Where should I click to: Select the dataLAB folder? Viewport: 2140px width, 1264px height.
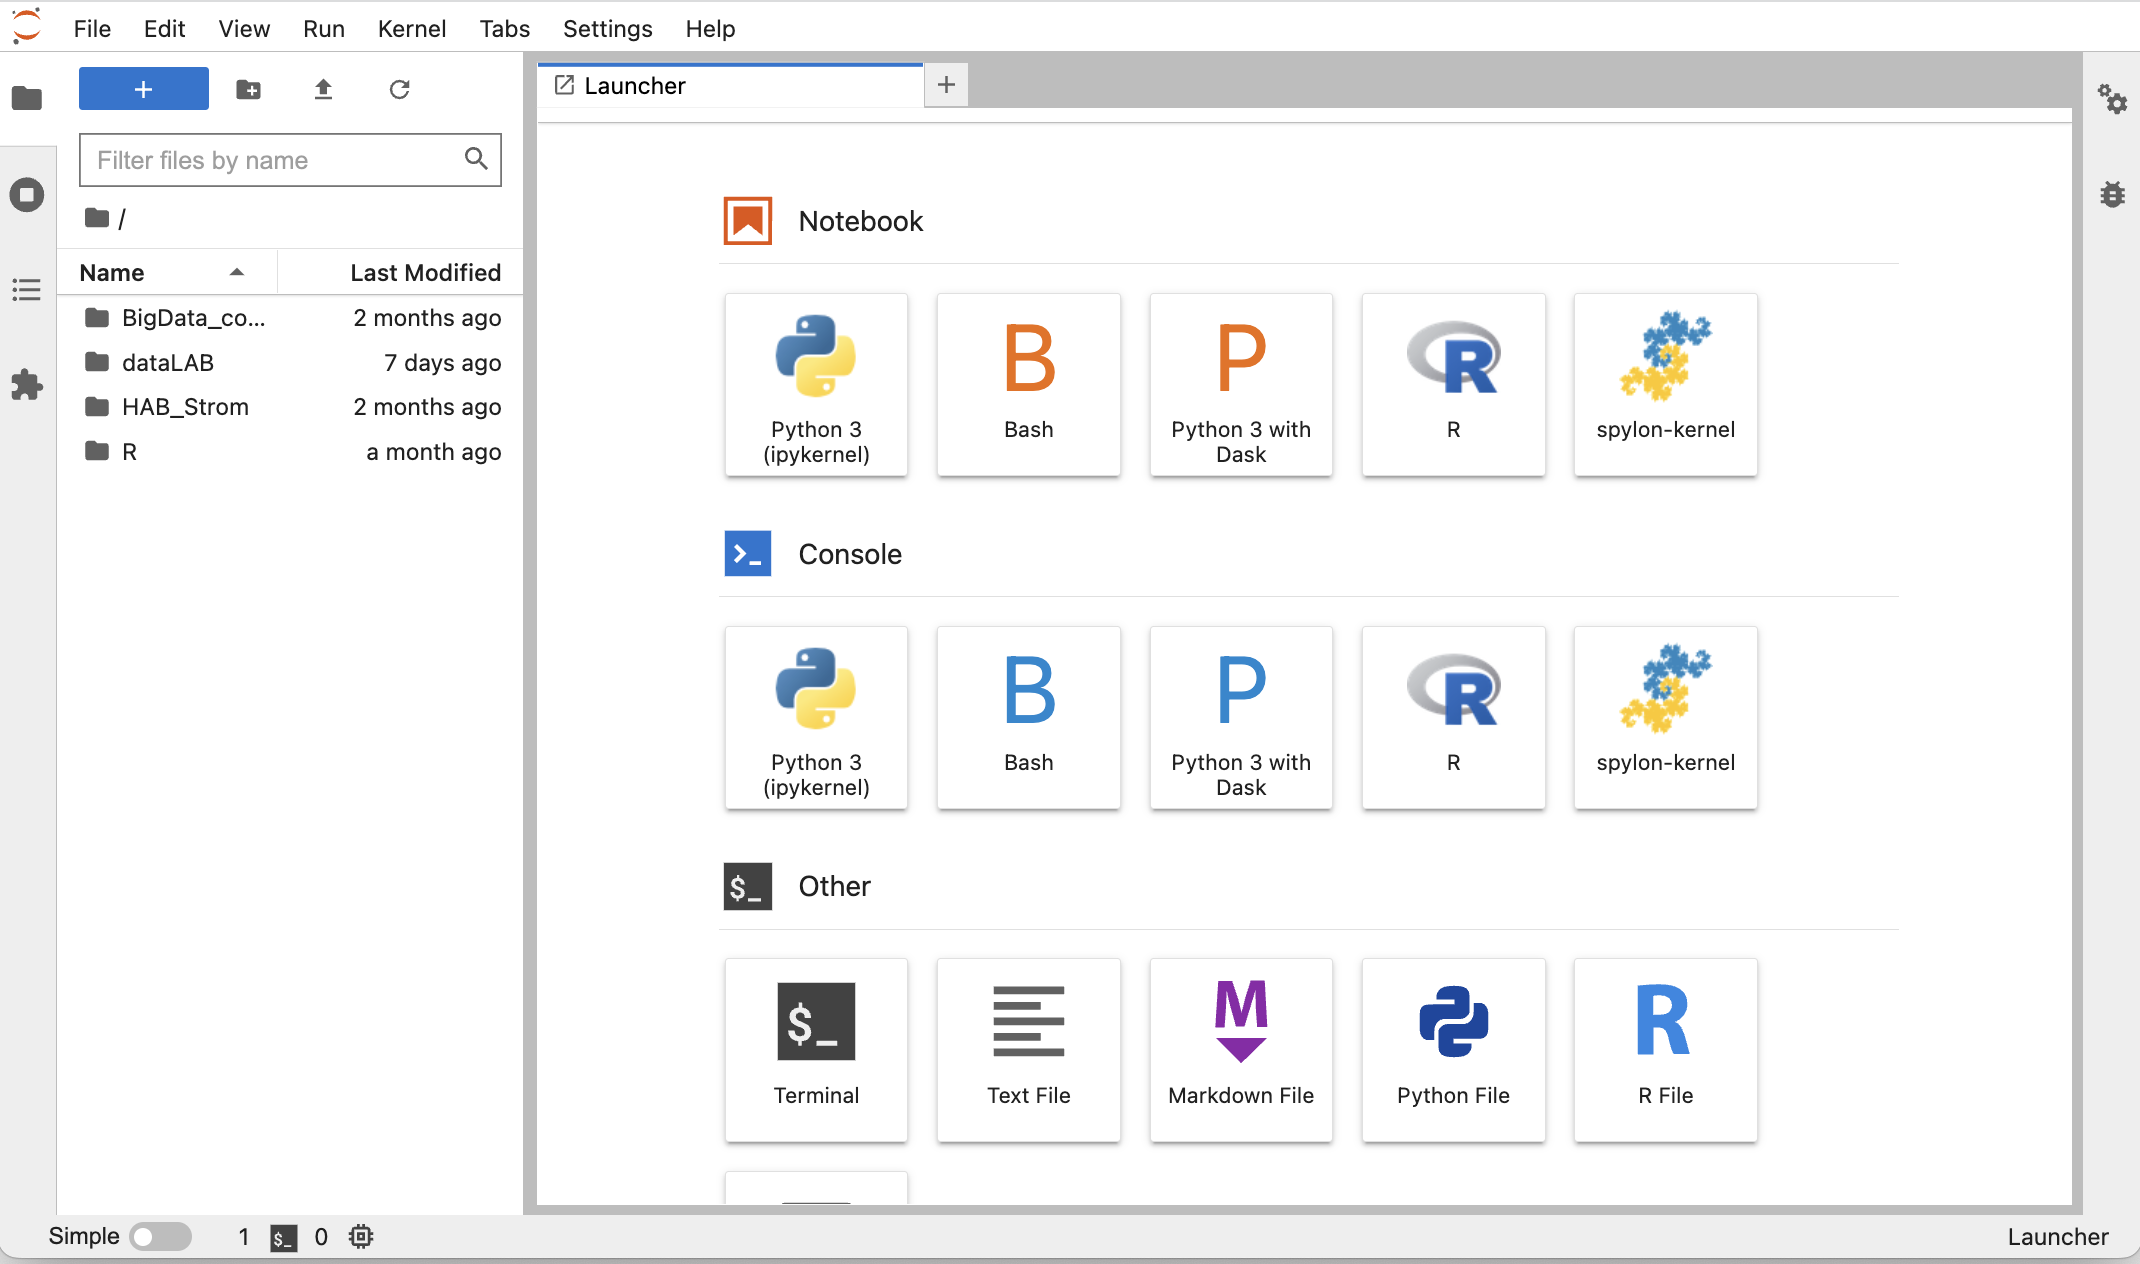290,363
